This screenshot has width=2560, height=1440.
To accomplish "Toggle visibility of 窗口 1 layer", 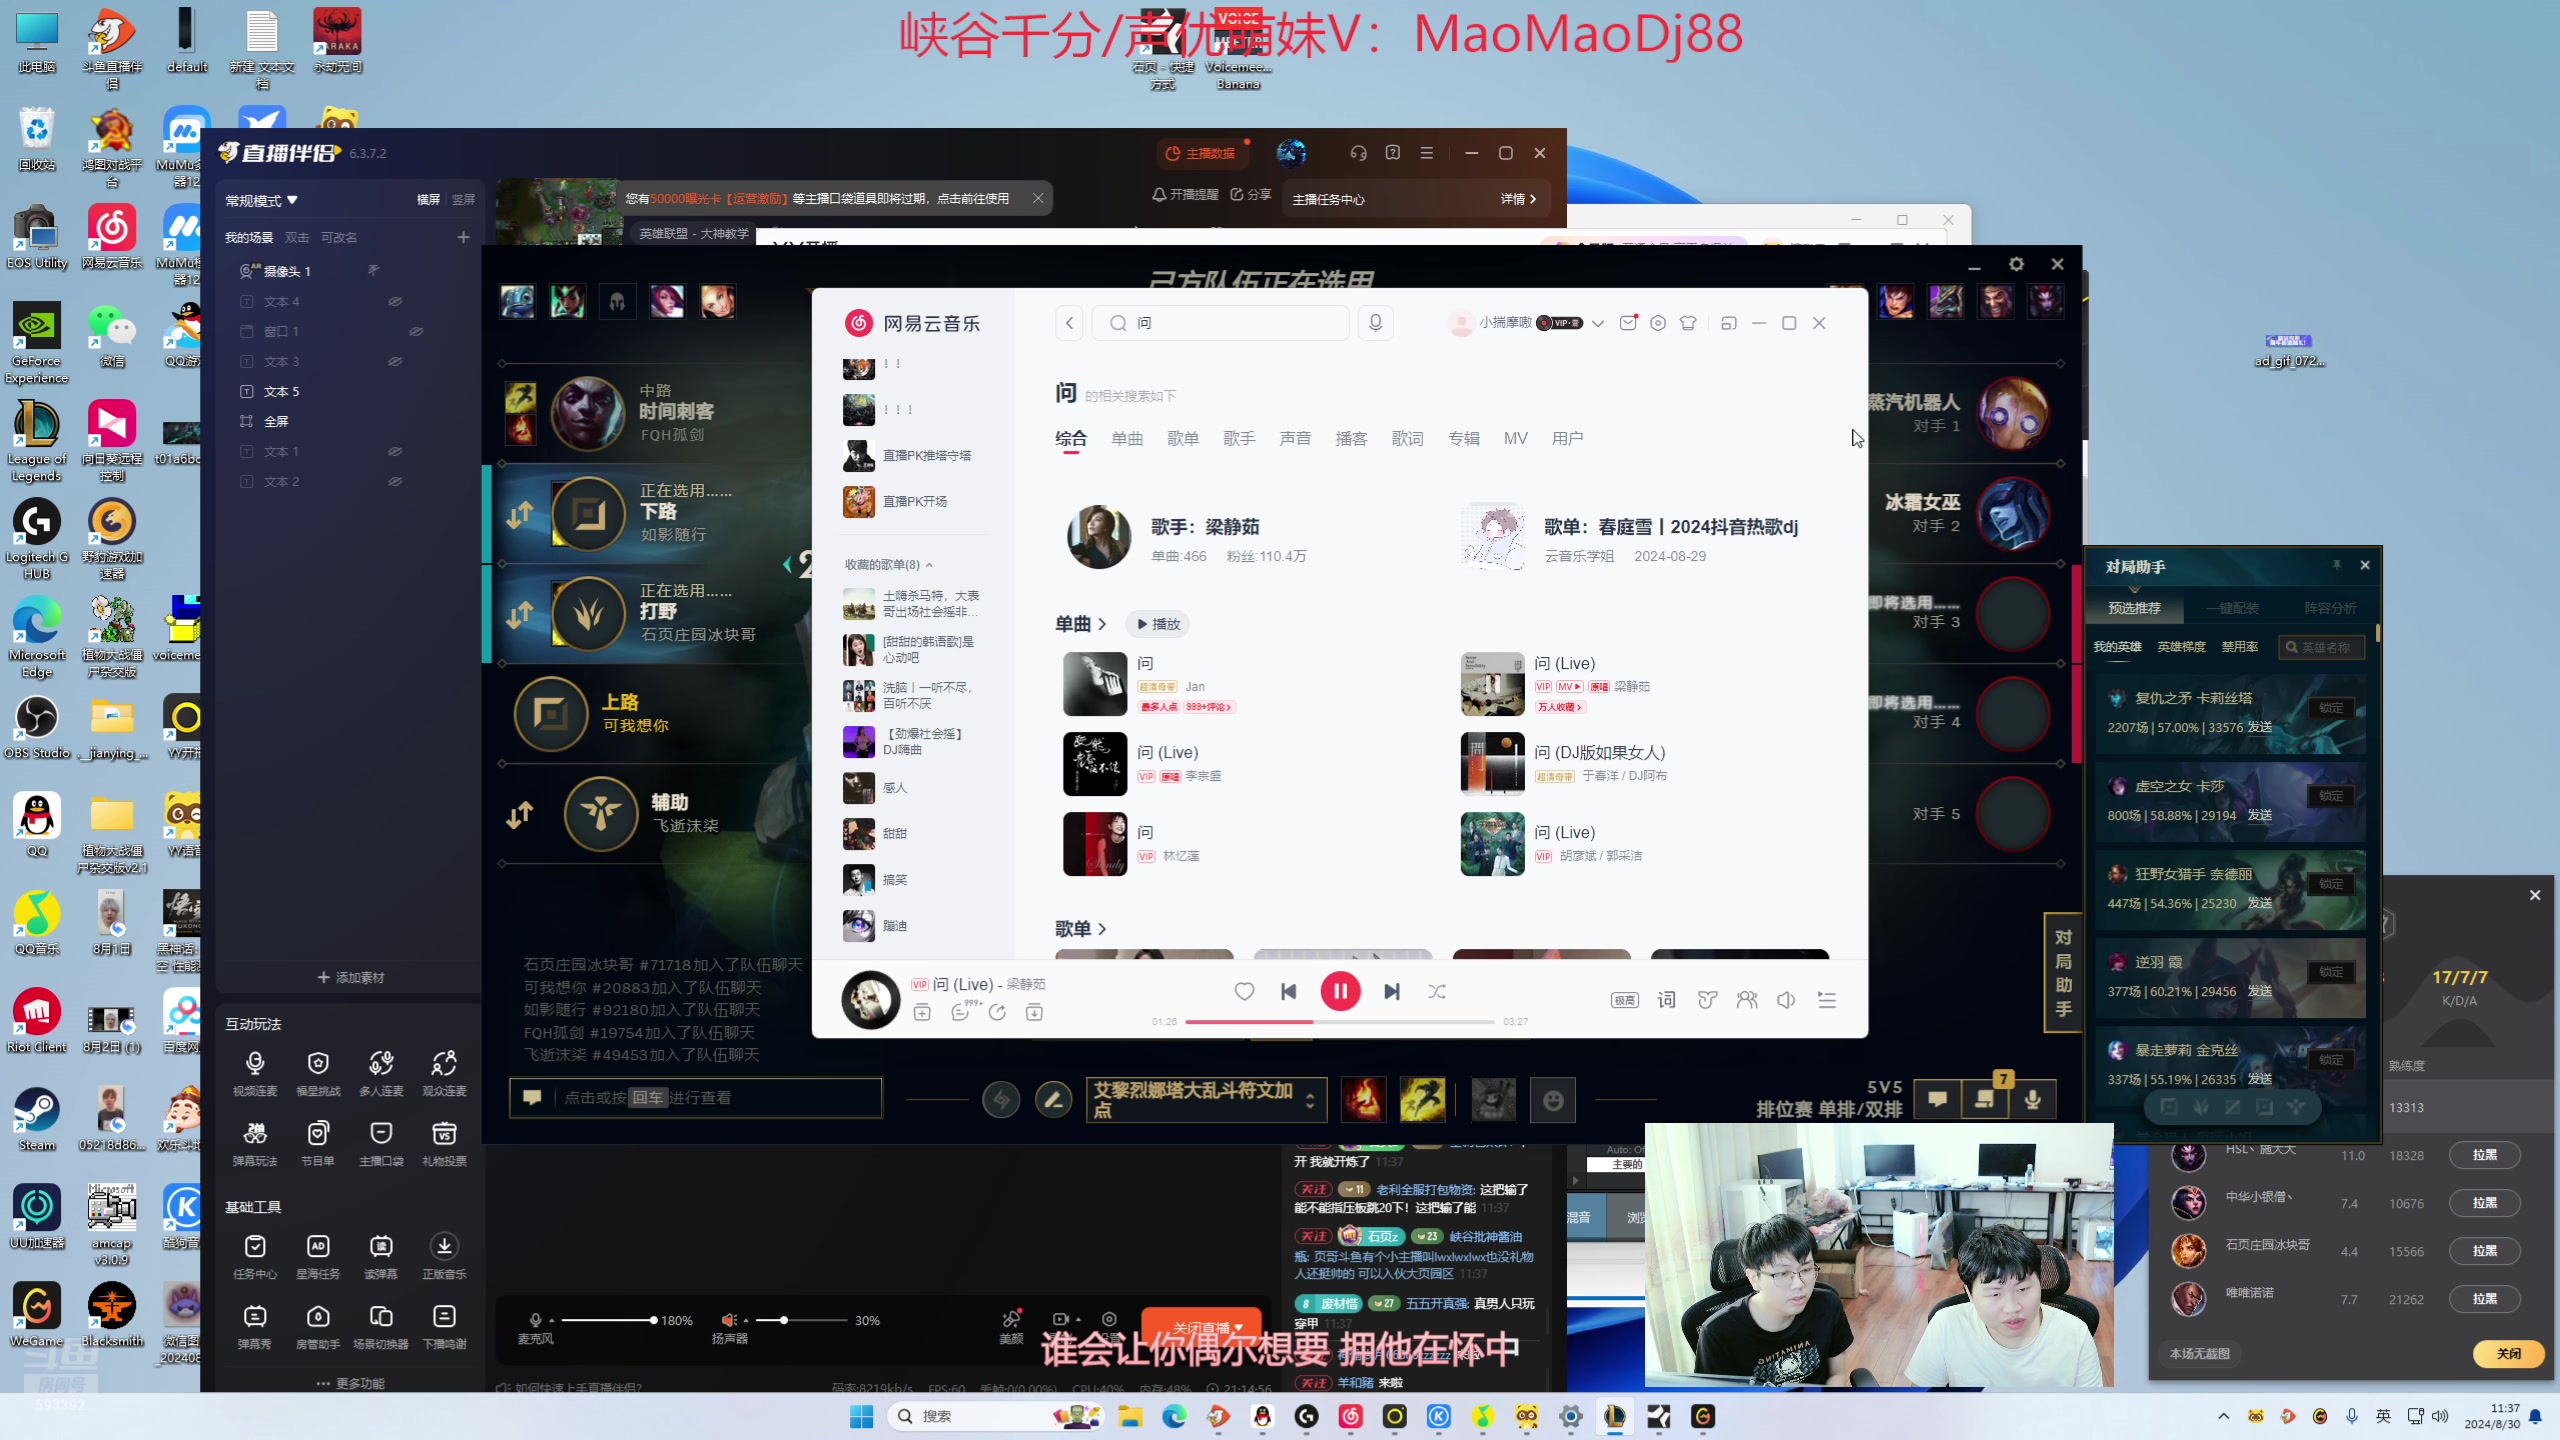I will click(x=416, y=331).
